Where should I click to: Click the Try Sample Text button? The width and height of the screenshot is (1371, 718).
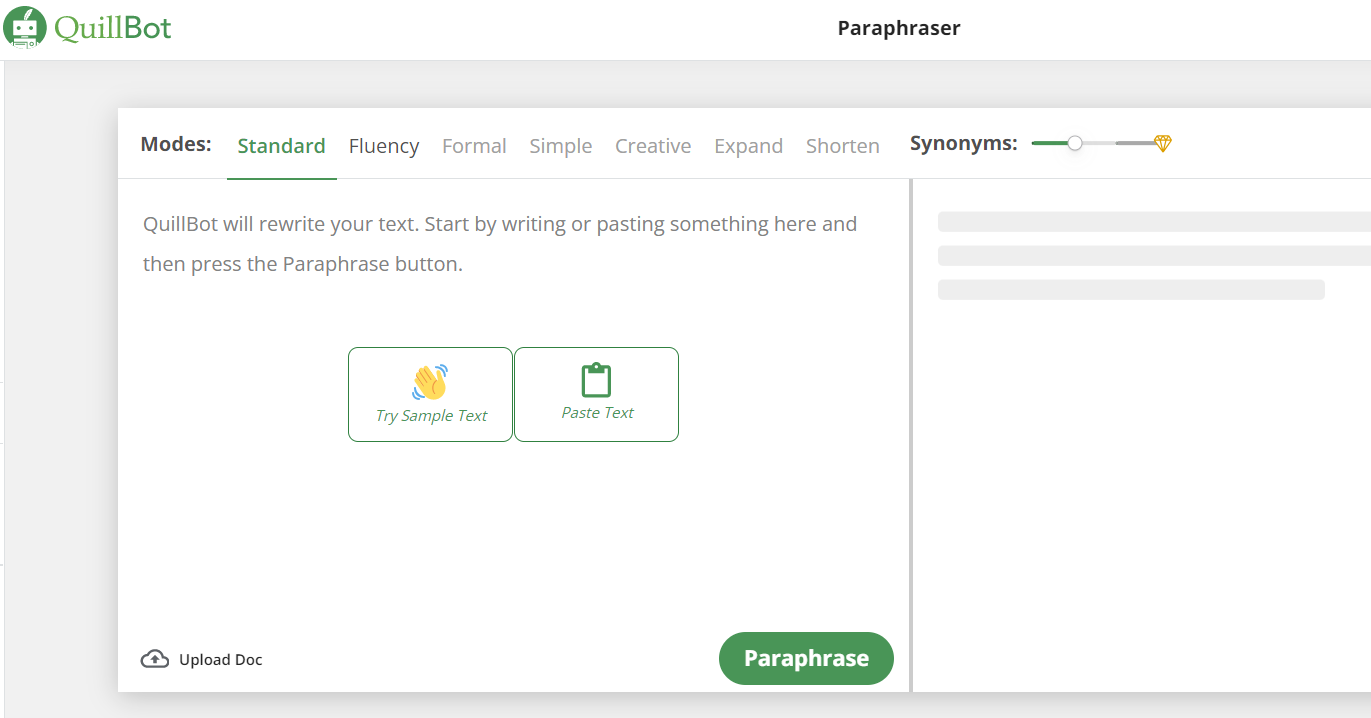pyautogui.click(x=430, y=394)
